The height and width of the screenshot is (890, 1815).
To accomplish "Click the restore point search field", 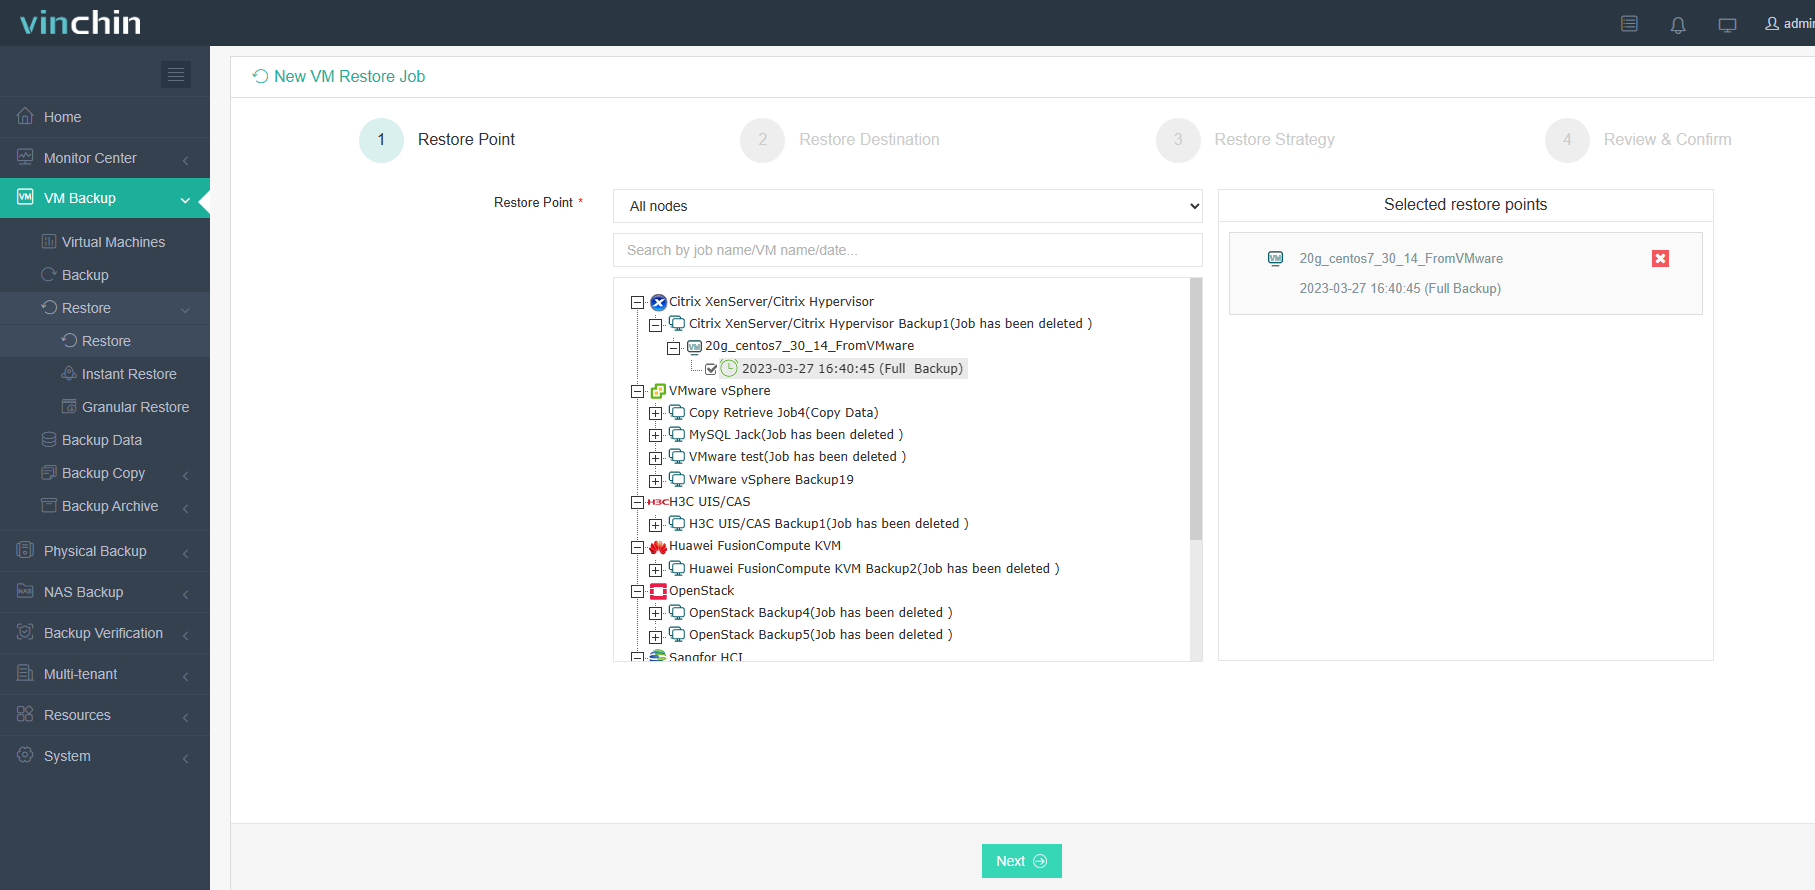I will 908,250.
